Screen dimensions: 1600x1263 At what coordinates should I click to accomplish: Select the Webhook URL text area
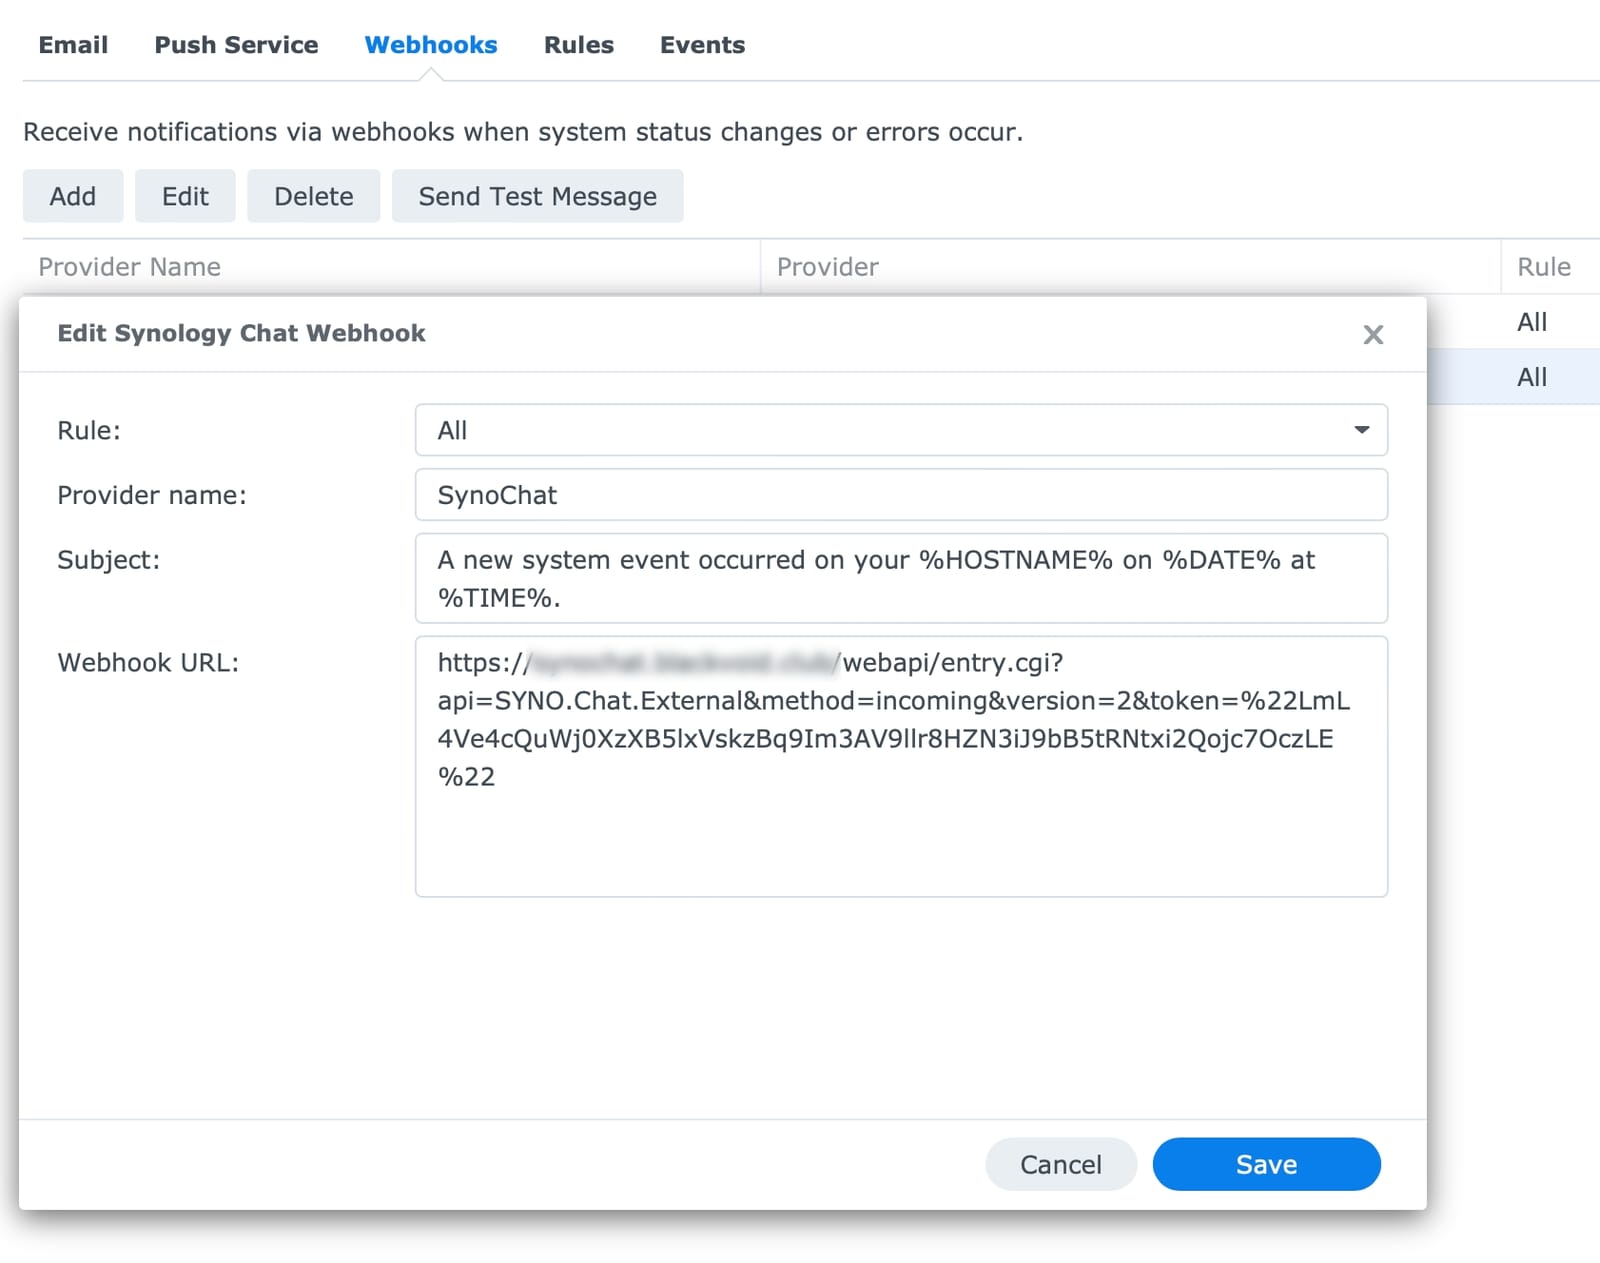coord(900,765)
